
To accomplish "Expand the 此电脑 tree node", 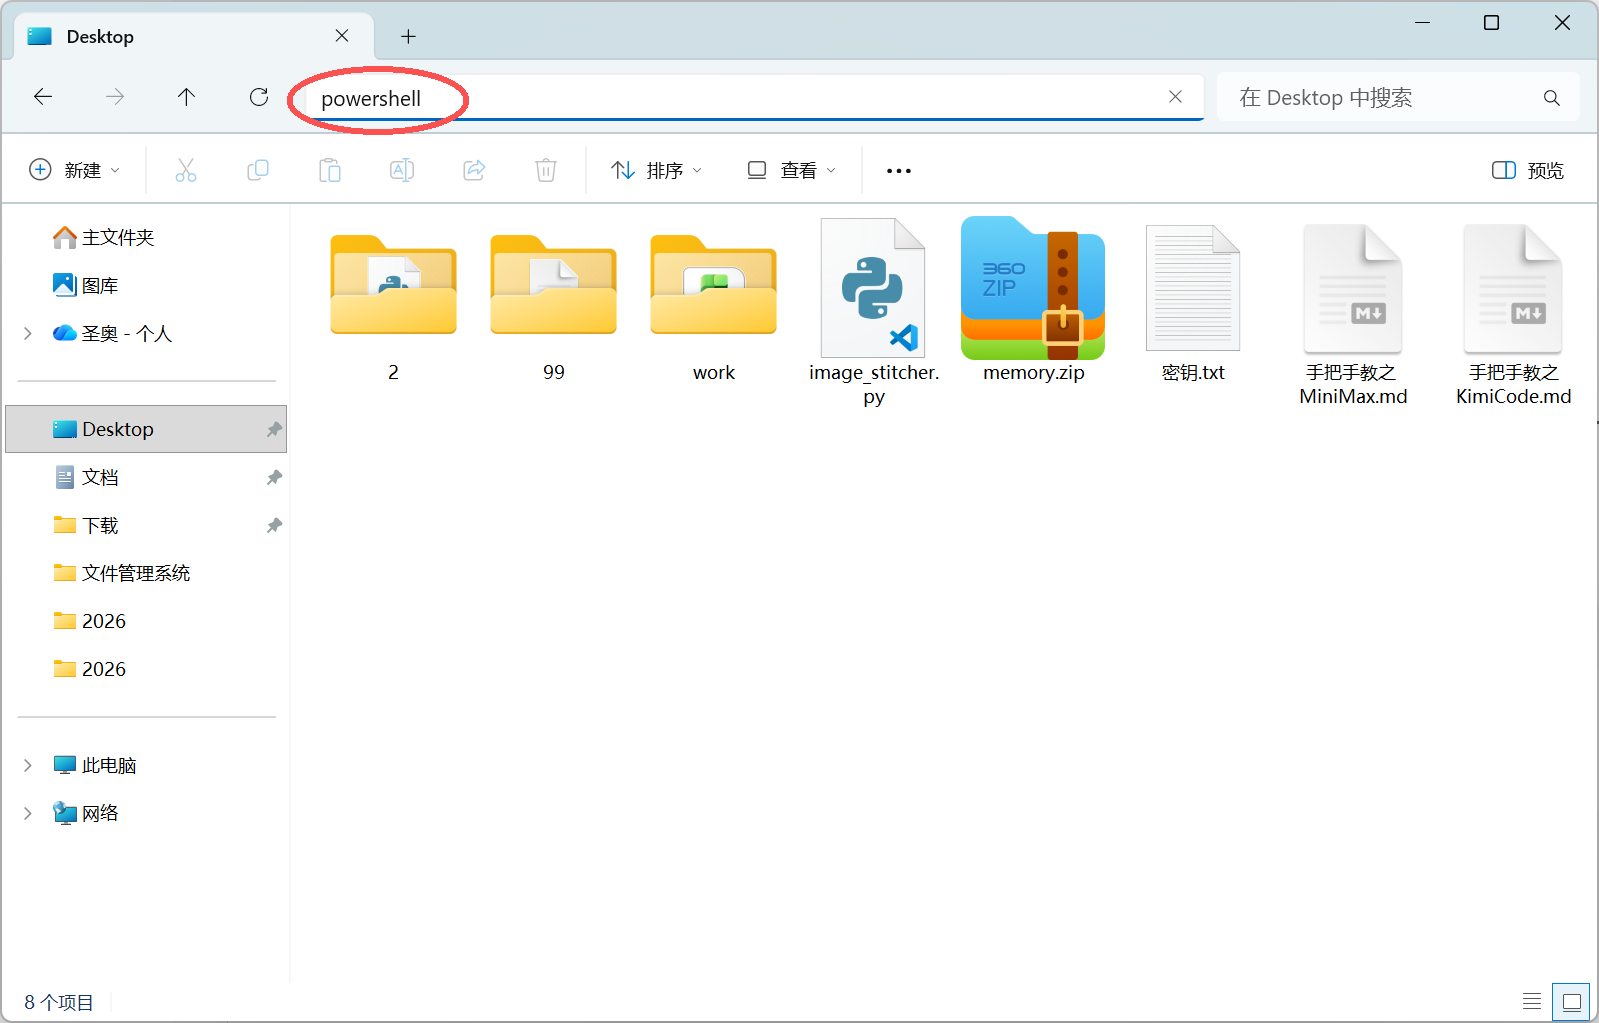I will click(x=28, y=765).
